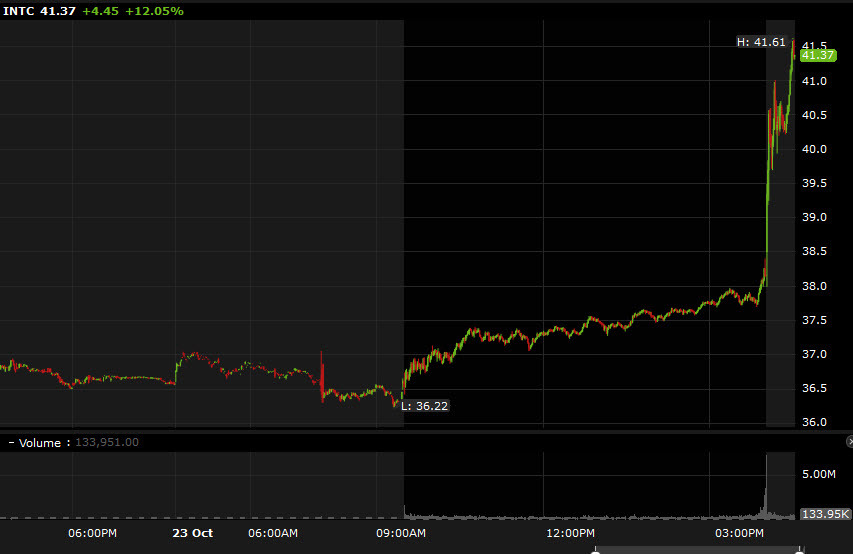
Task: Click the green 41.37 price axis tag
Action: (x=817, y=56)
